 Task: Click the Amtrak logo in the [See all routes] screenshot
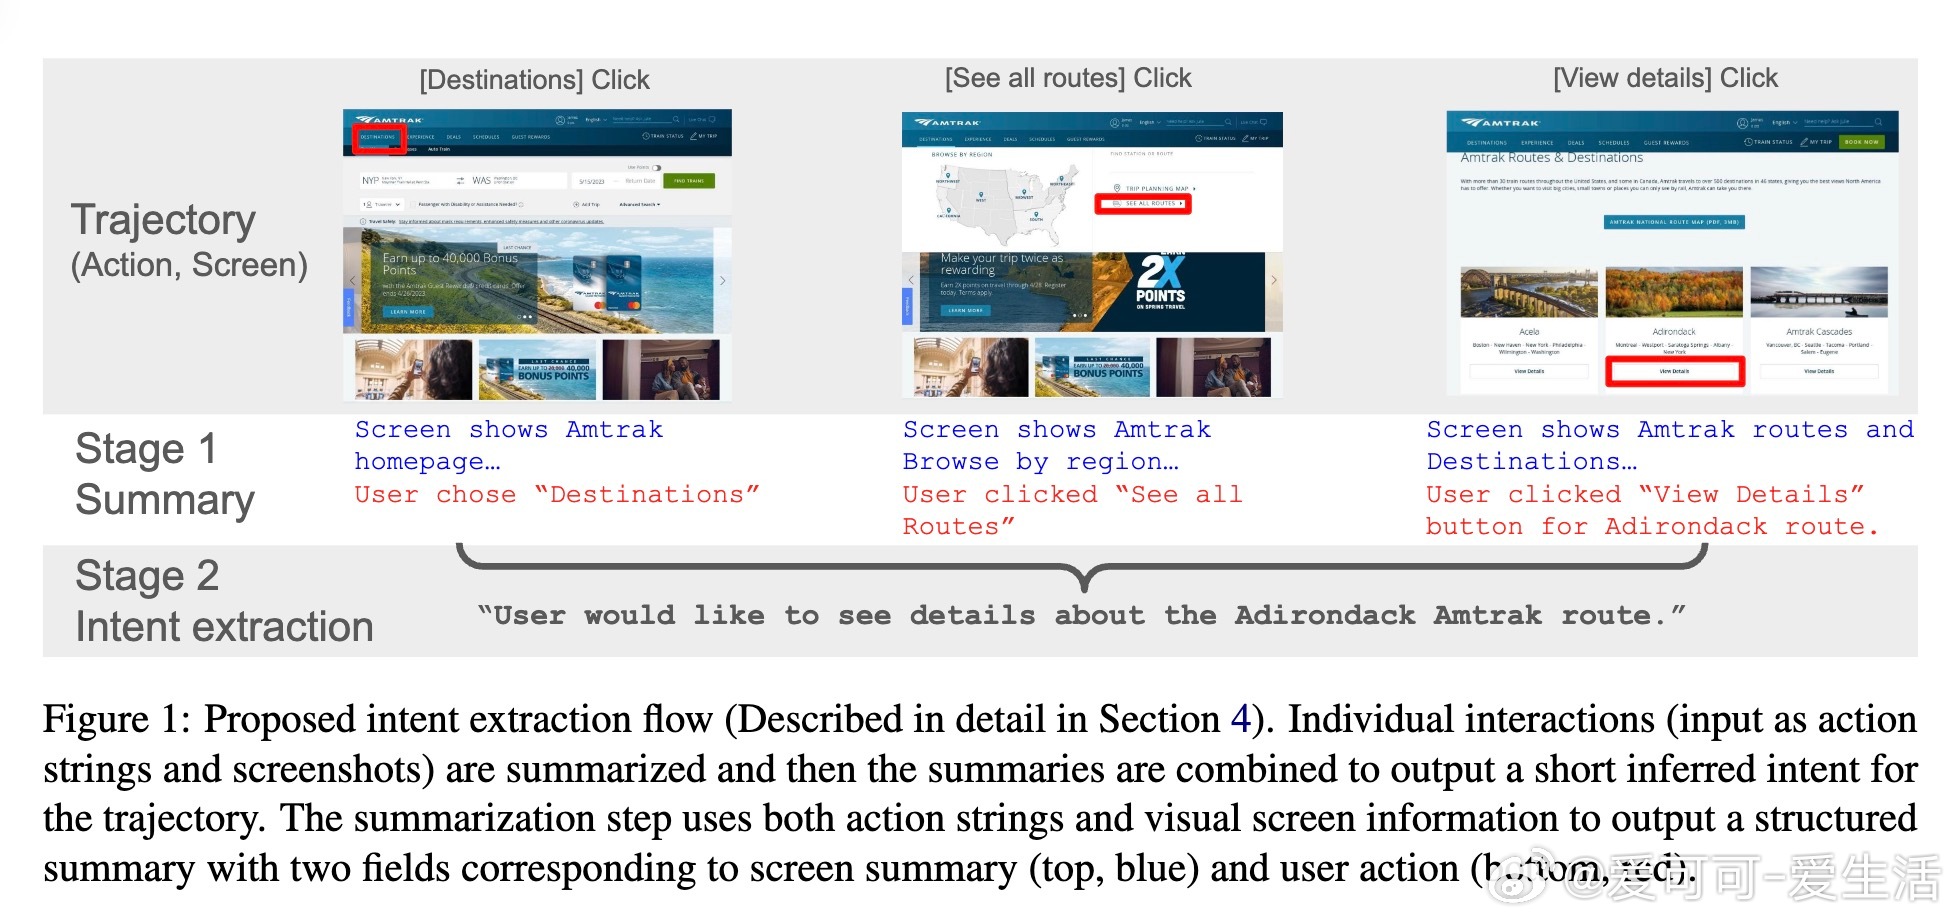947,122
